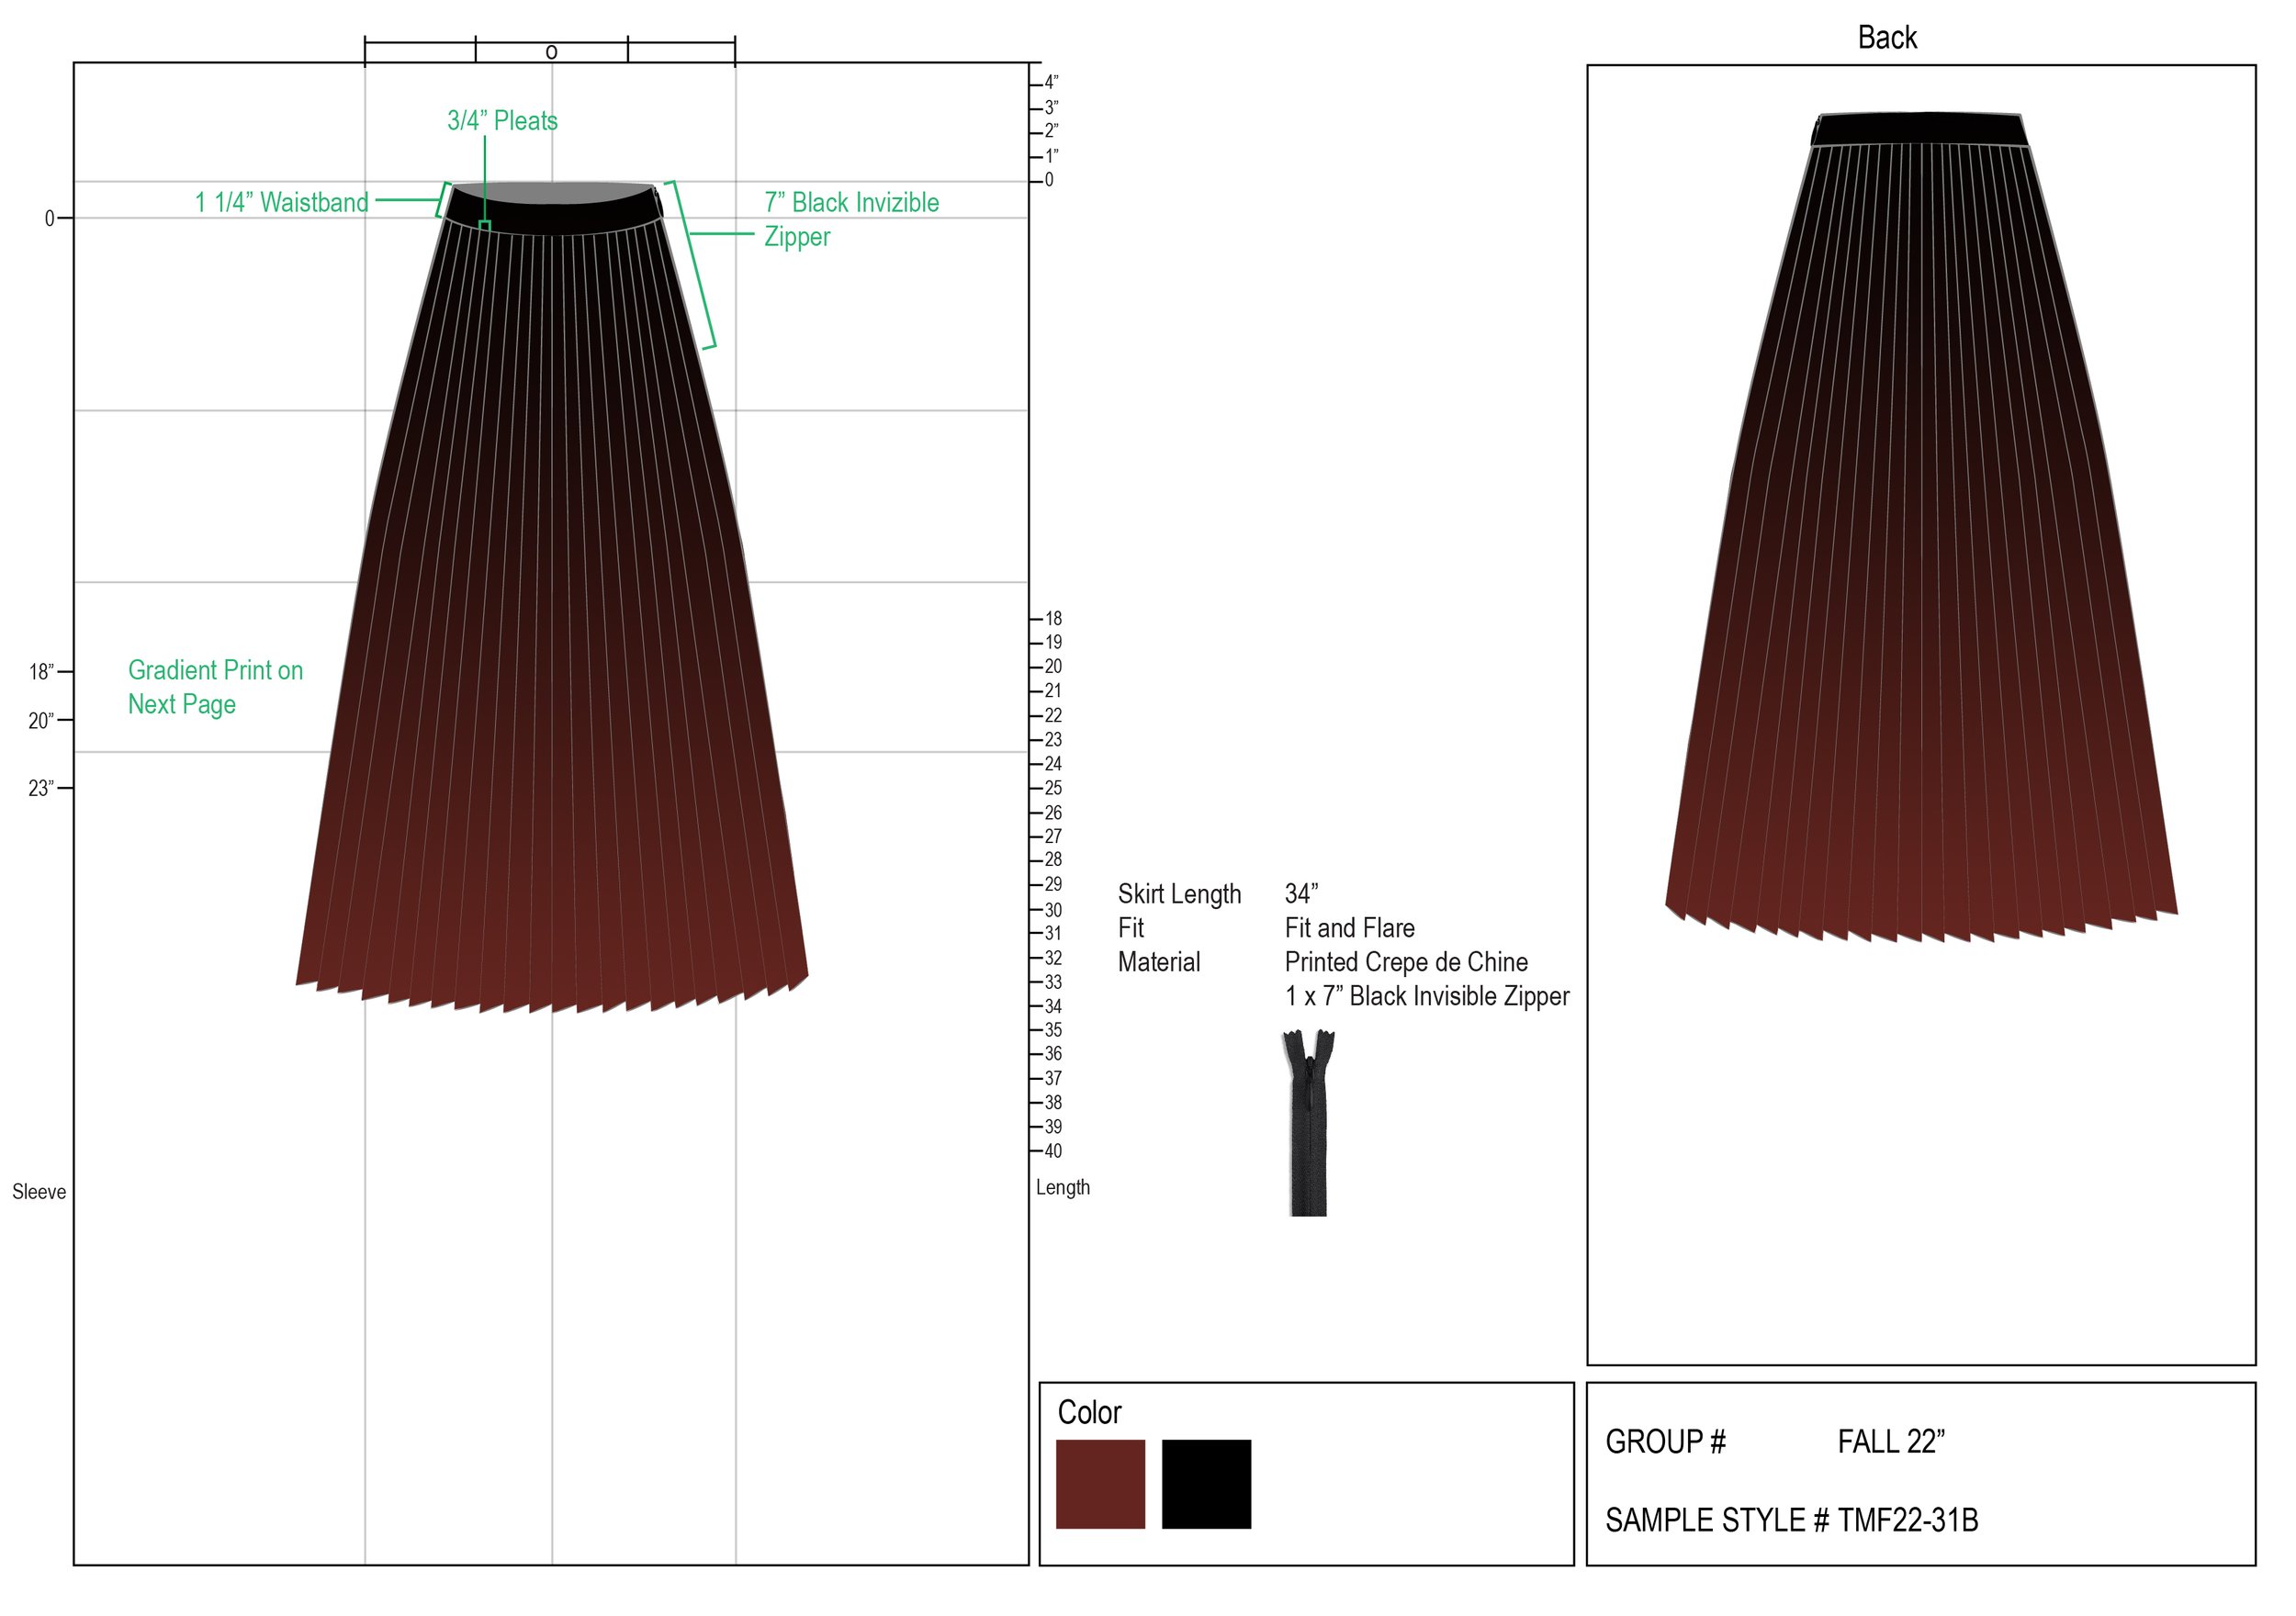Click the front skirt waistband

click(x=552, y=212)
